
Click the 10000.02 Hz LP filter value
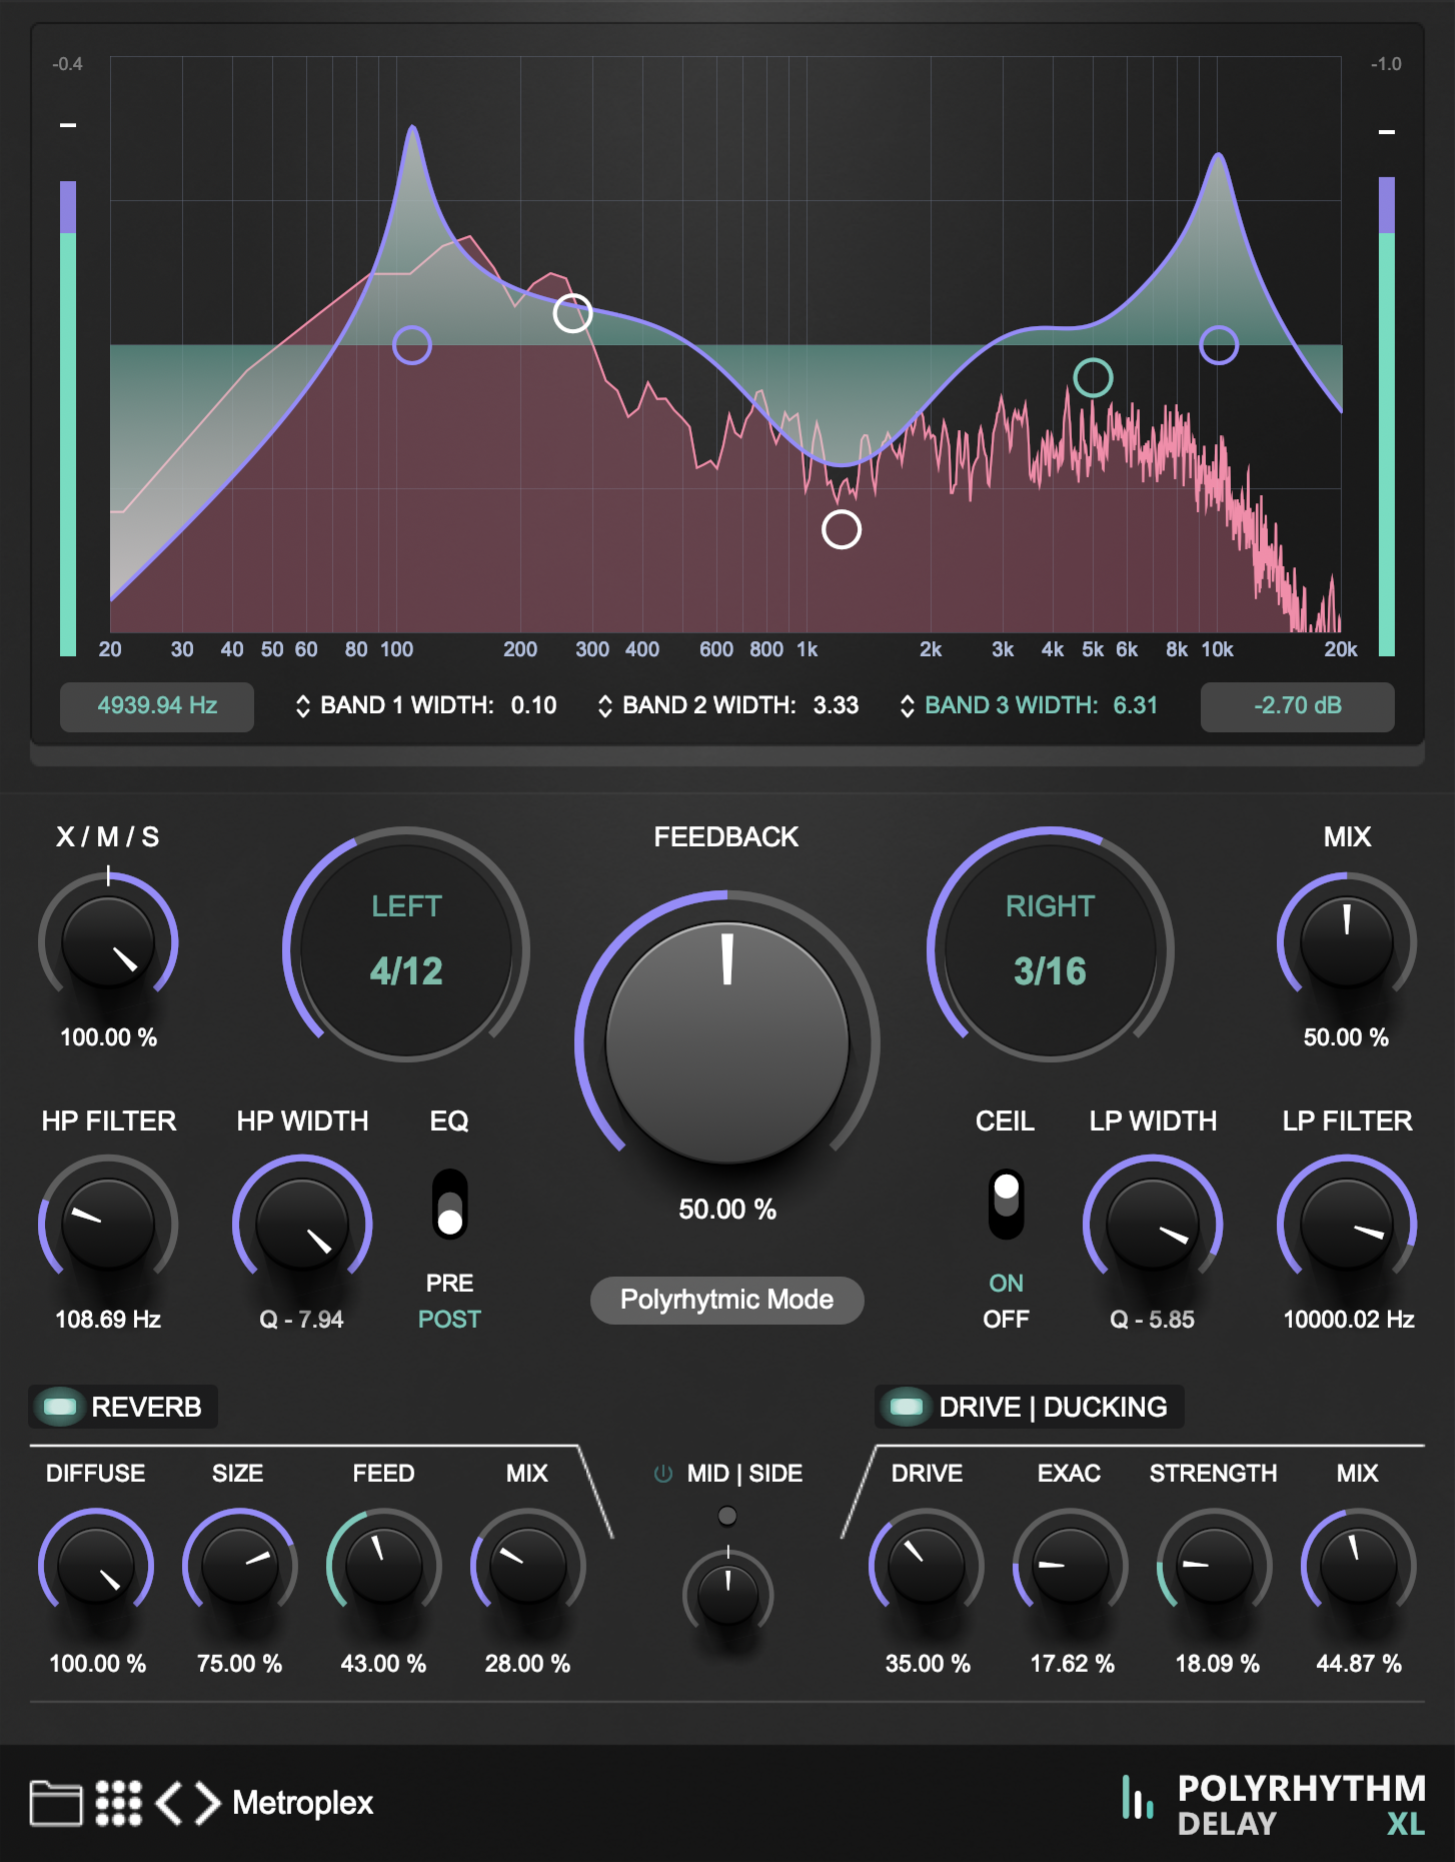pos(1349,1320)
